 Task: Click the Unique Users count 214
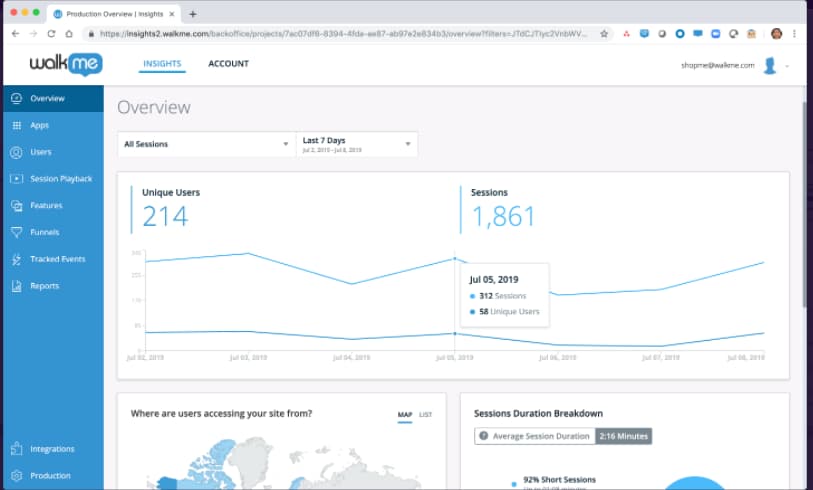click(x=165, y=216)
